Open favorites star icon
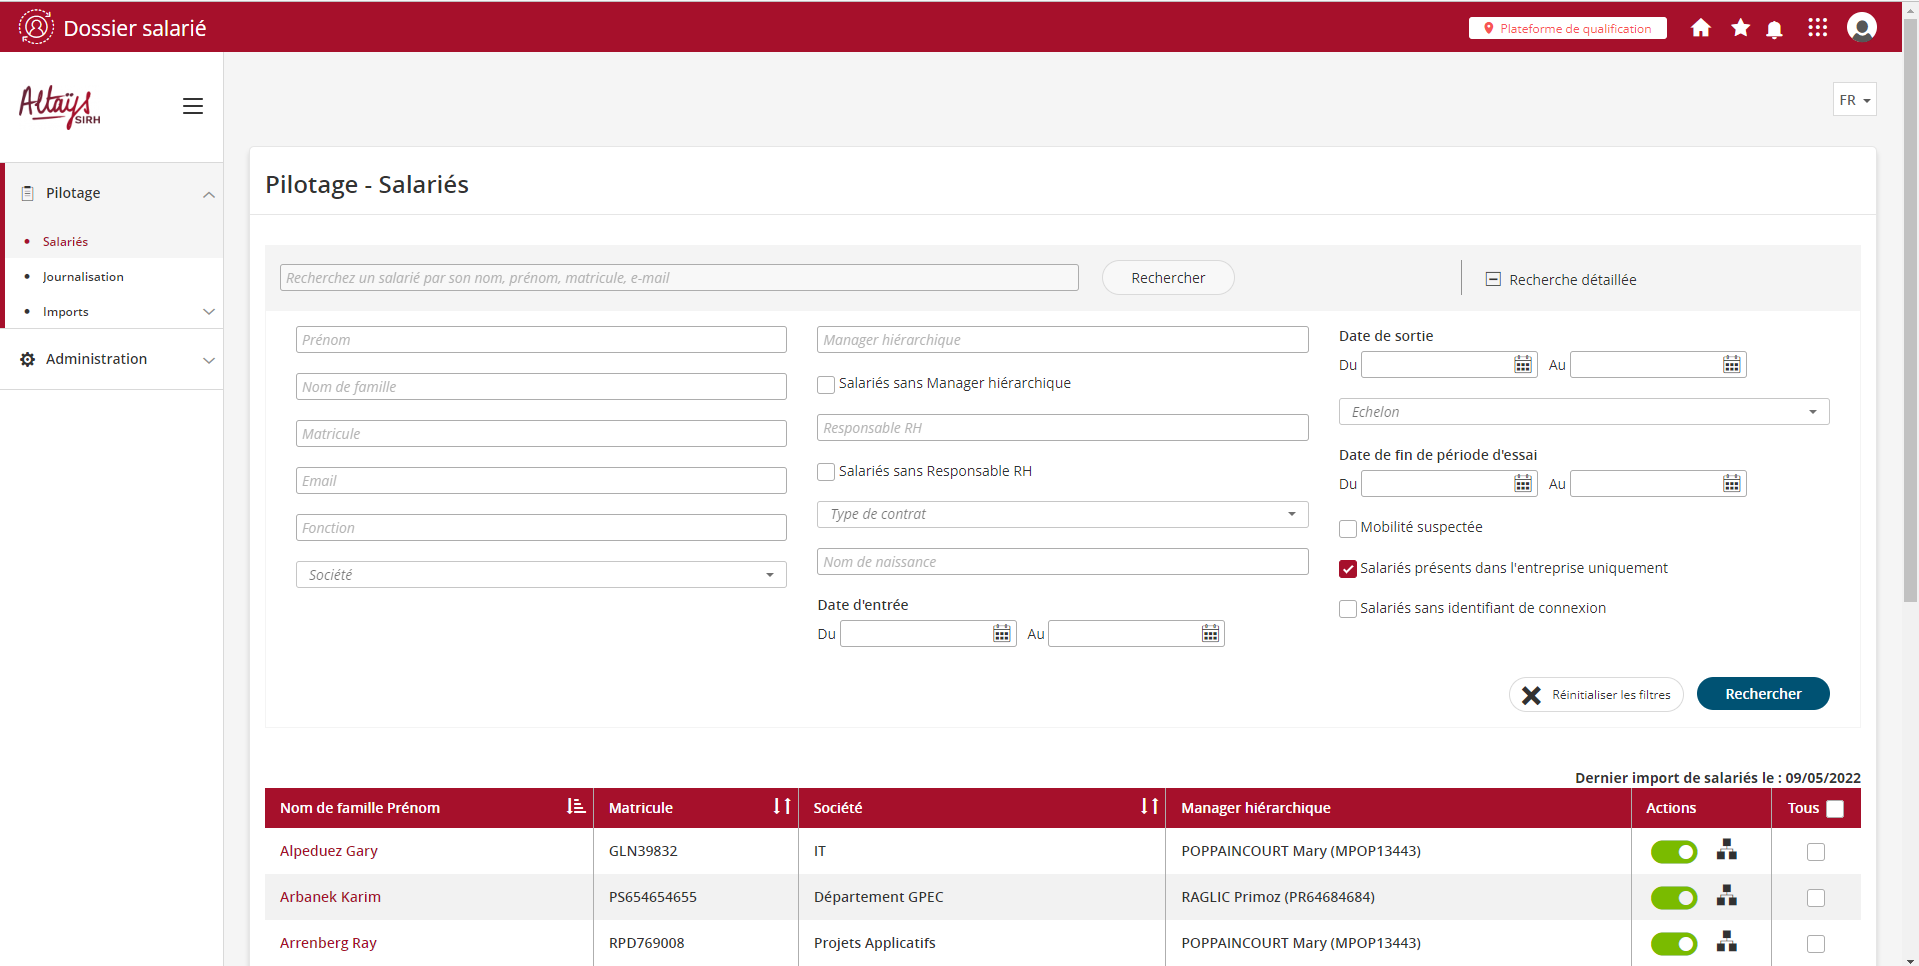 pyautogui.click(x=1740, y=28)
